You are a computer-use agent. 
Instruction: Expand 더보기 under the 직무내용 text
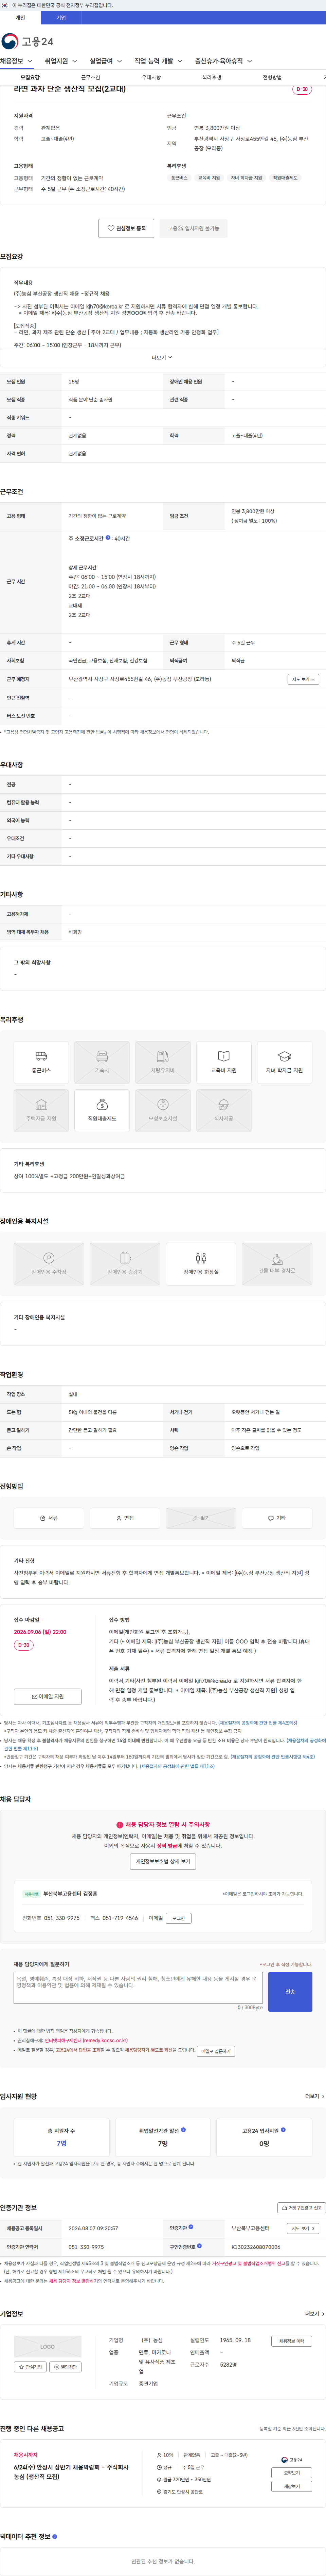coord(162,357)
